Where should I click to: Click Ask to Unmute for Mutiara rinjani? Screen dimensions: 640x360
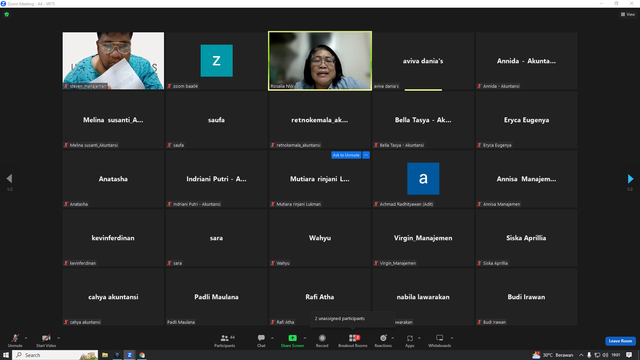[346, 155]
